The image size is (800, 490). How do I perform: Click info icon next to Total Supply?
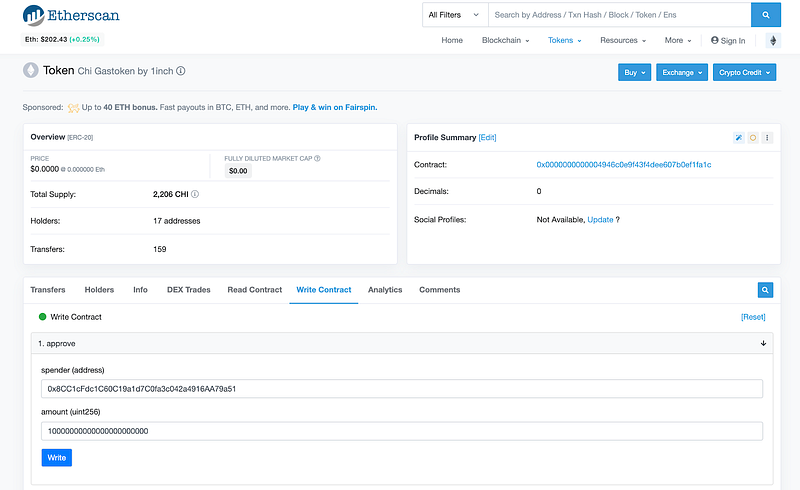pos(195,194)
